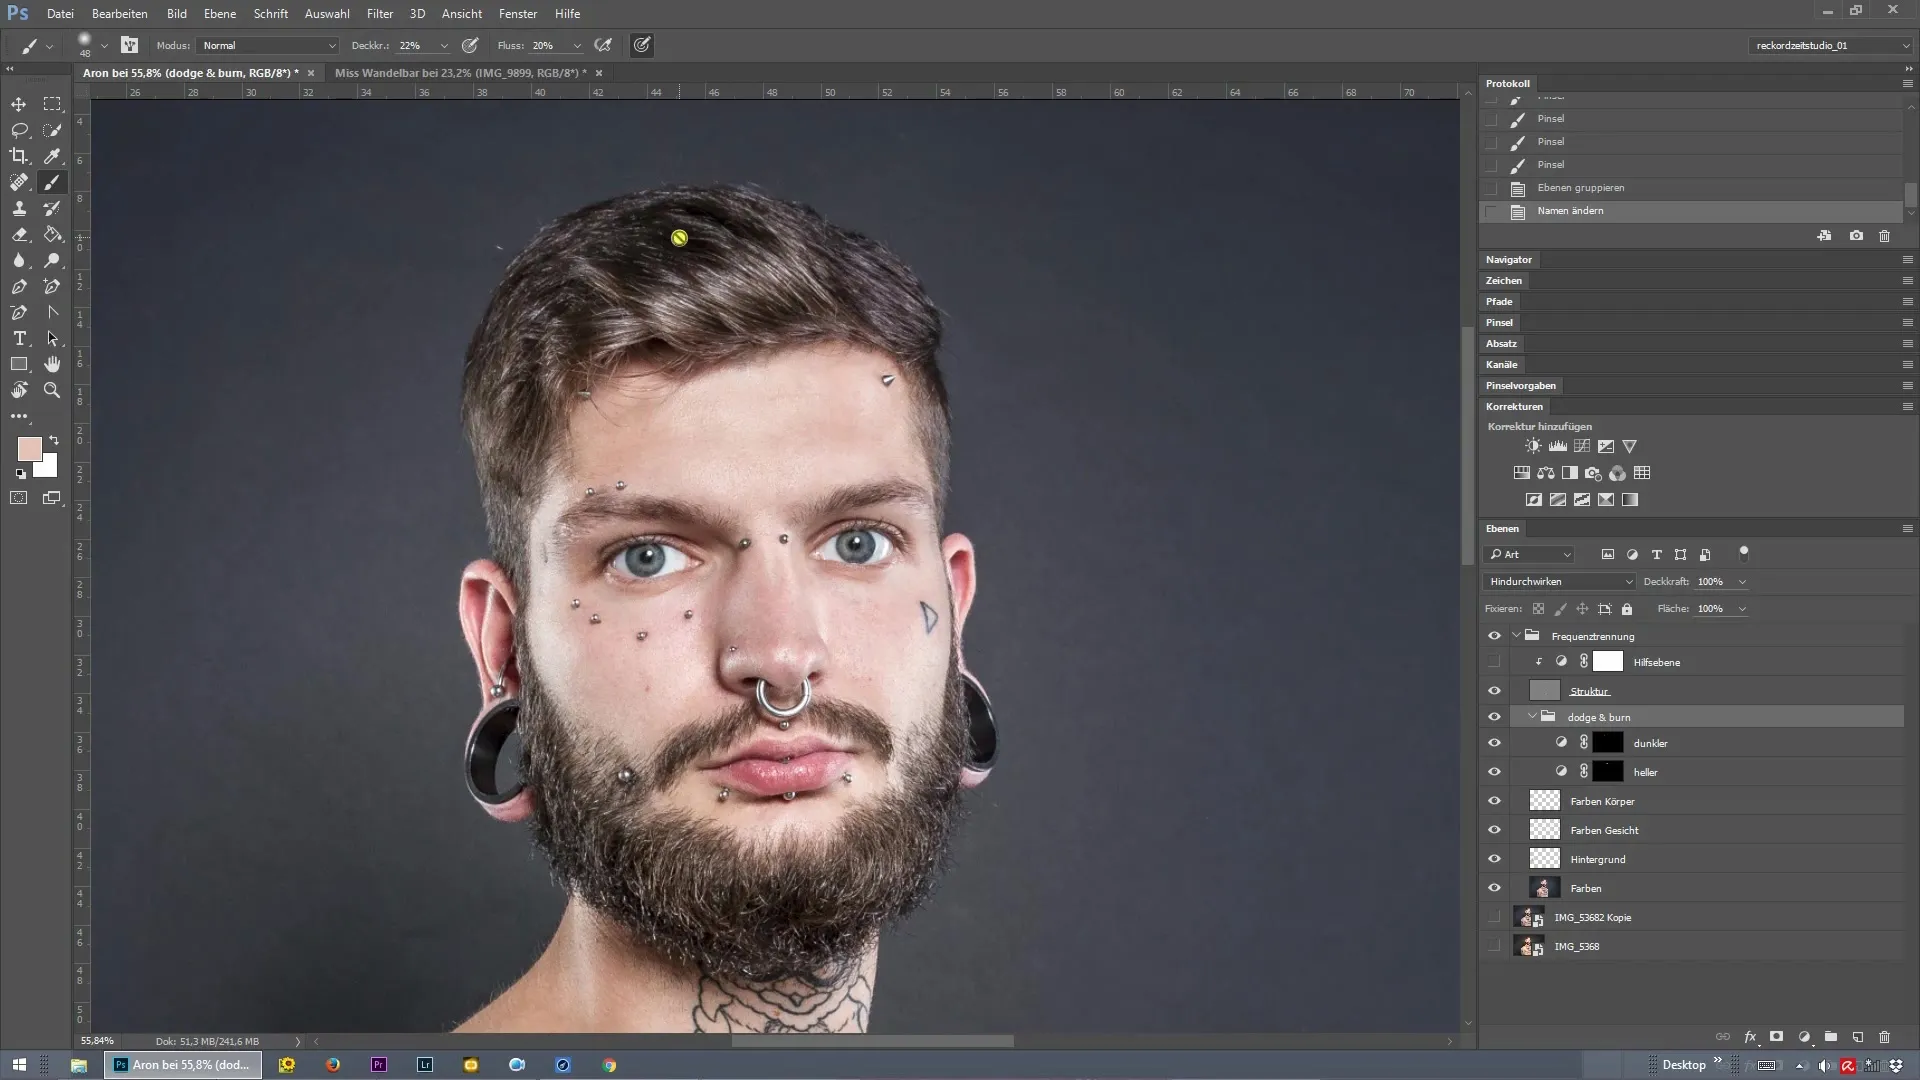Image resolution: width=1920 pixels, height=1080 pixels.
Task: Open the Kanäle panel tab
Action: click(x=1502, y=364)
